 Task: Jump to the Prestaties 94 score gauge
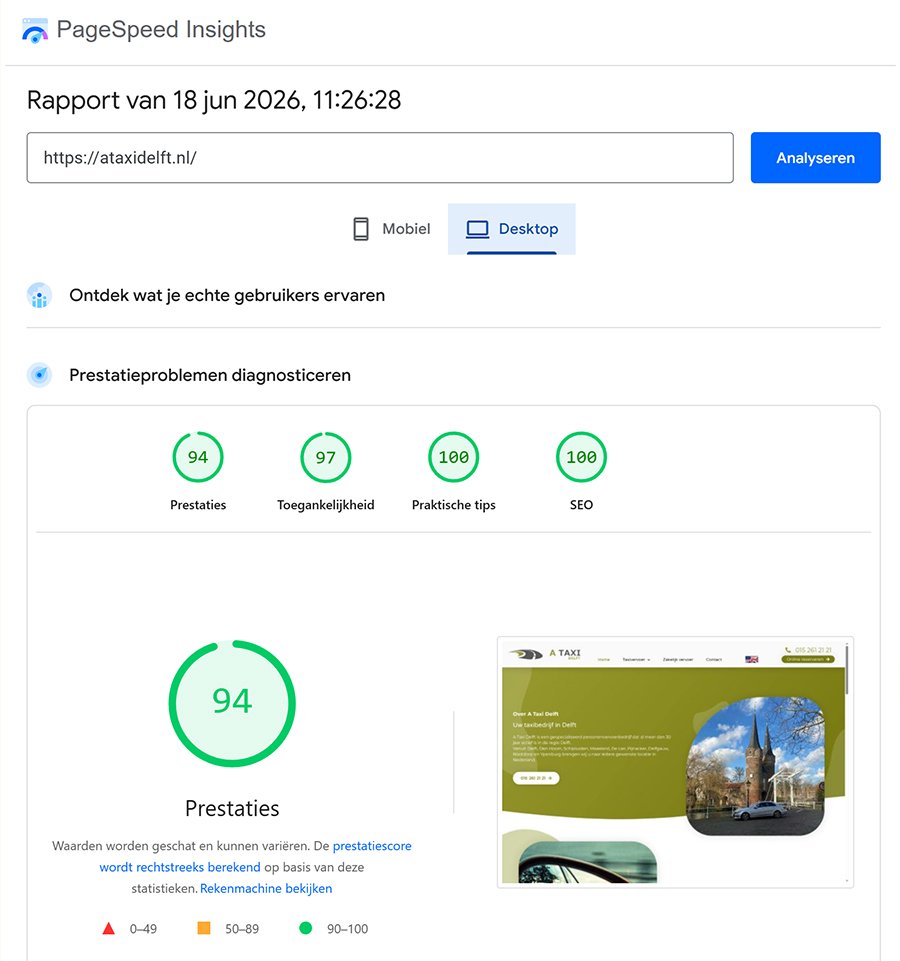(198, 457)
